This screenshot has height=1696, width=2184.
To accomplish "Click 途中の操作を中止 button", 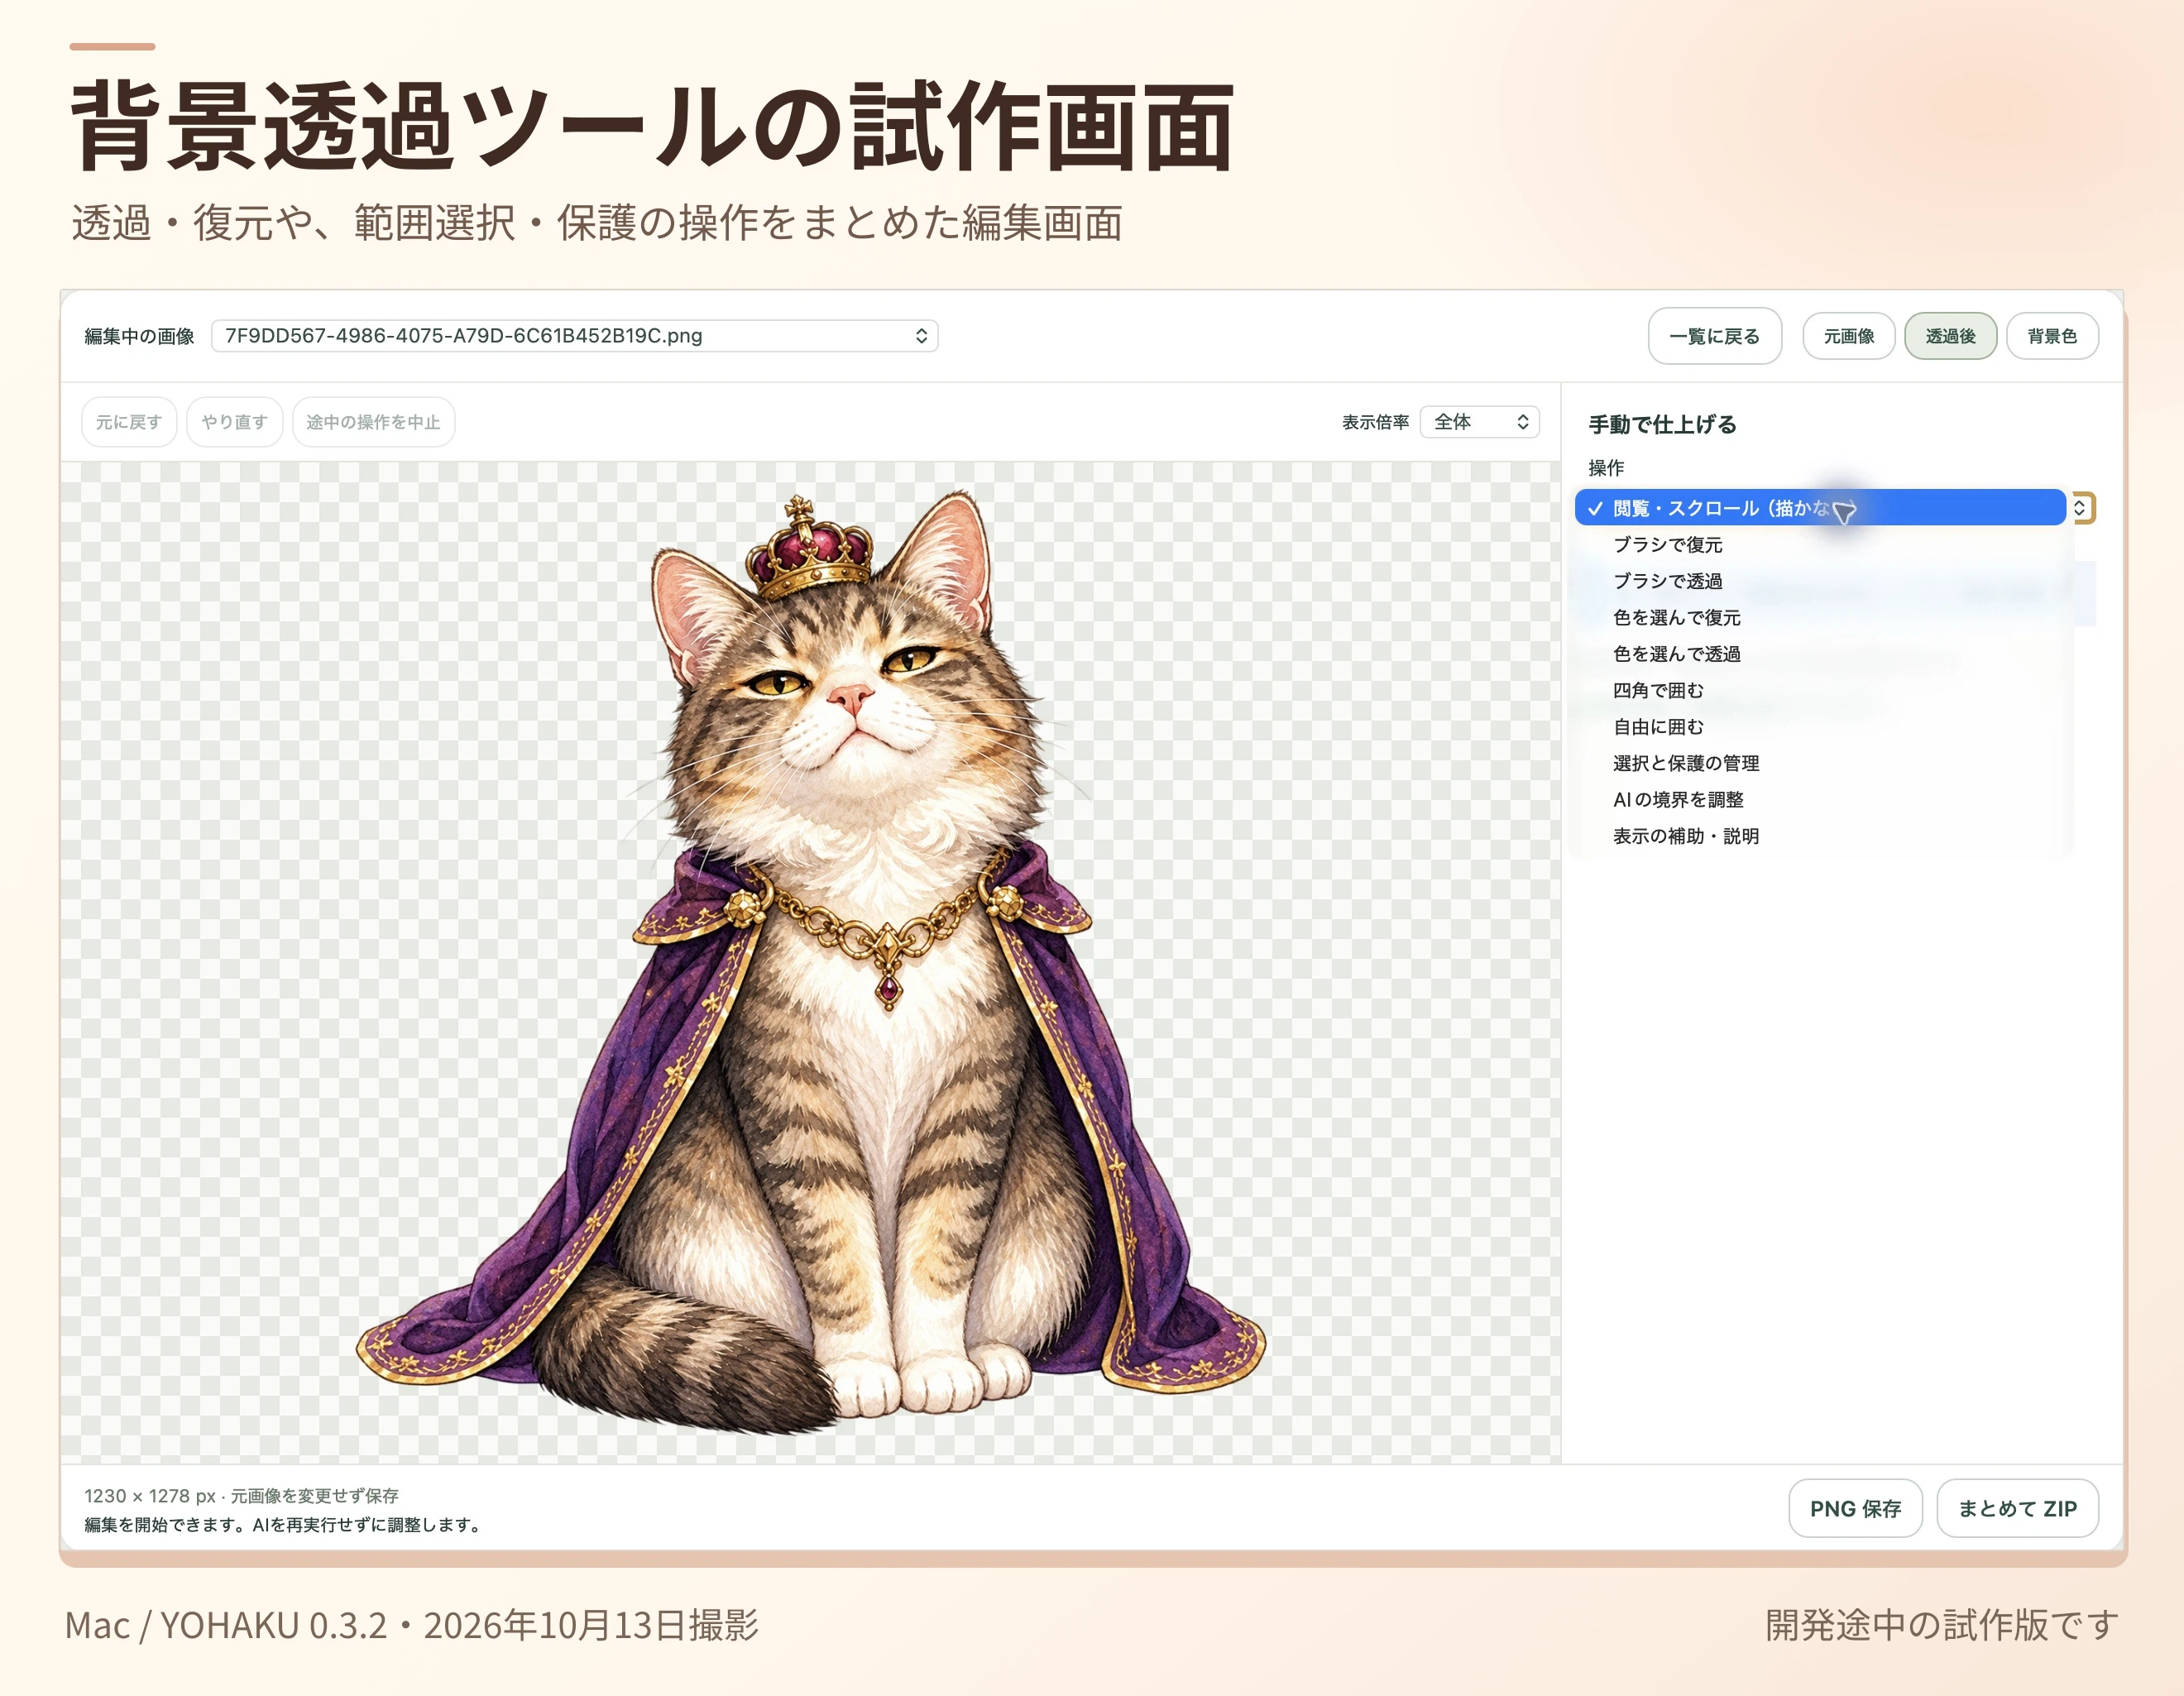I will (373, 422).
